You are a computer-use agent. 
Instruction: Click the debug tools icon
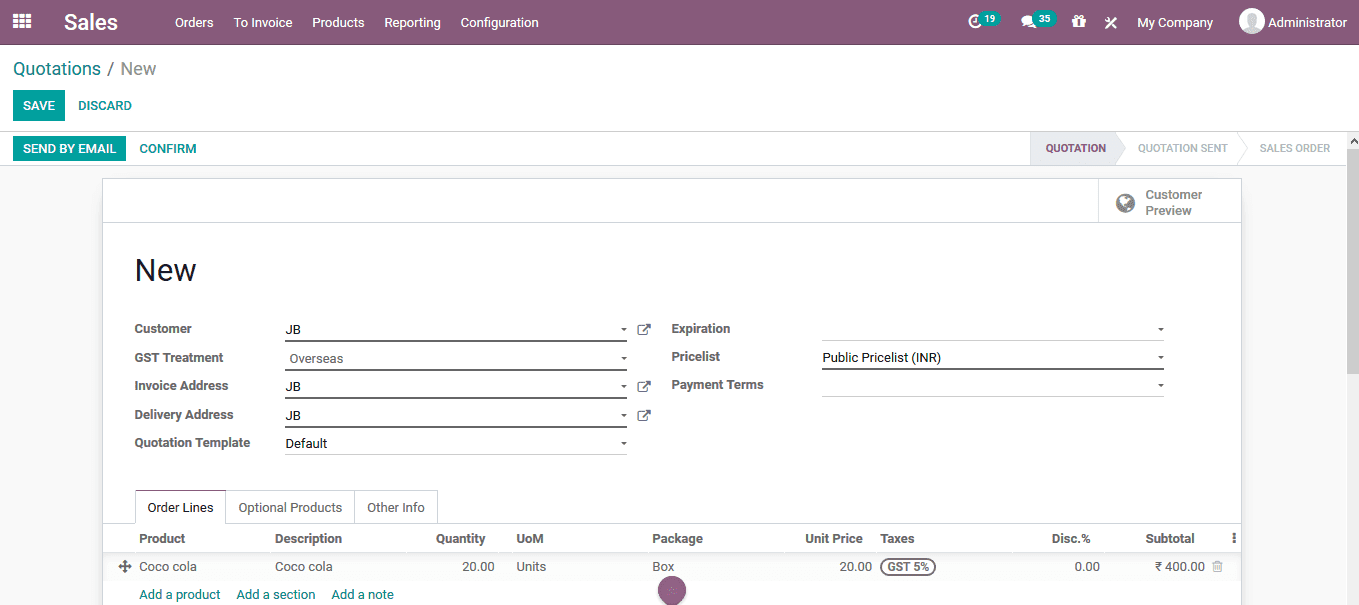tap(1110, 22)
